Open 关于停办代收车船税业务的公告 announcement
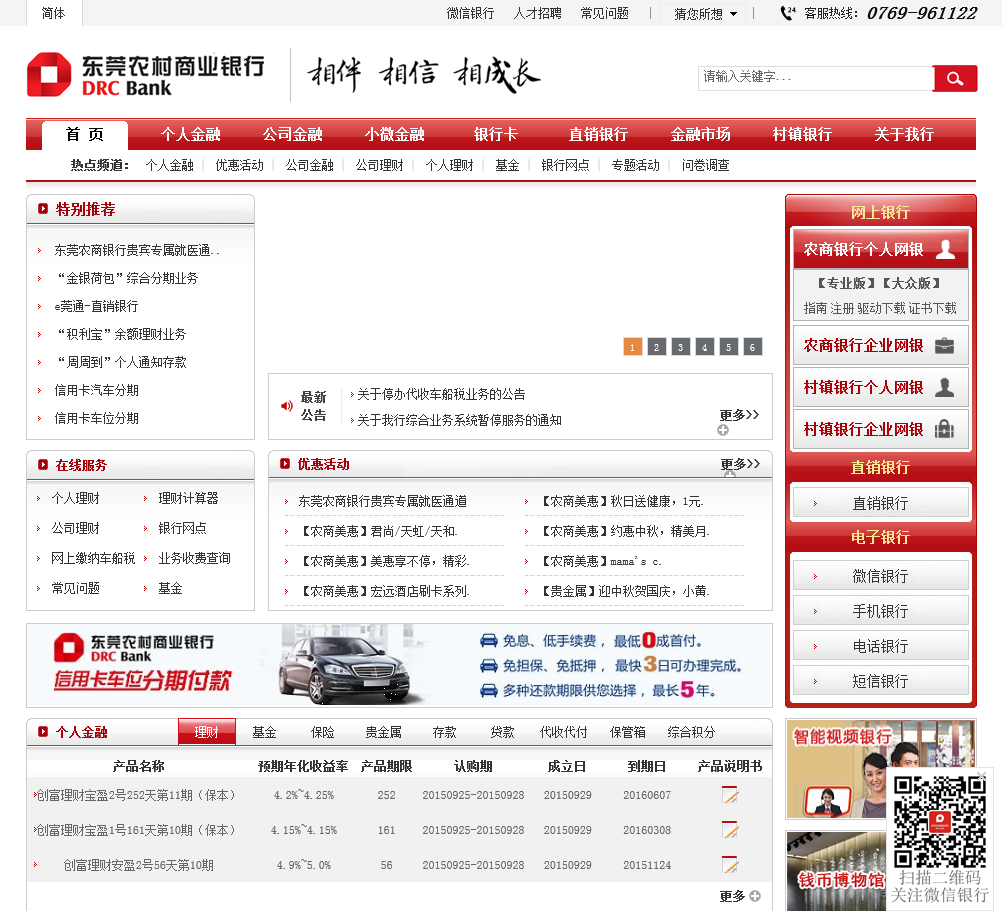 (x=441, y=394)
